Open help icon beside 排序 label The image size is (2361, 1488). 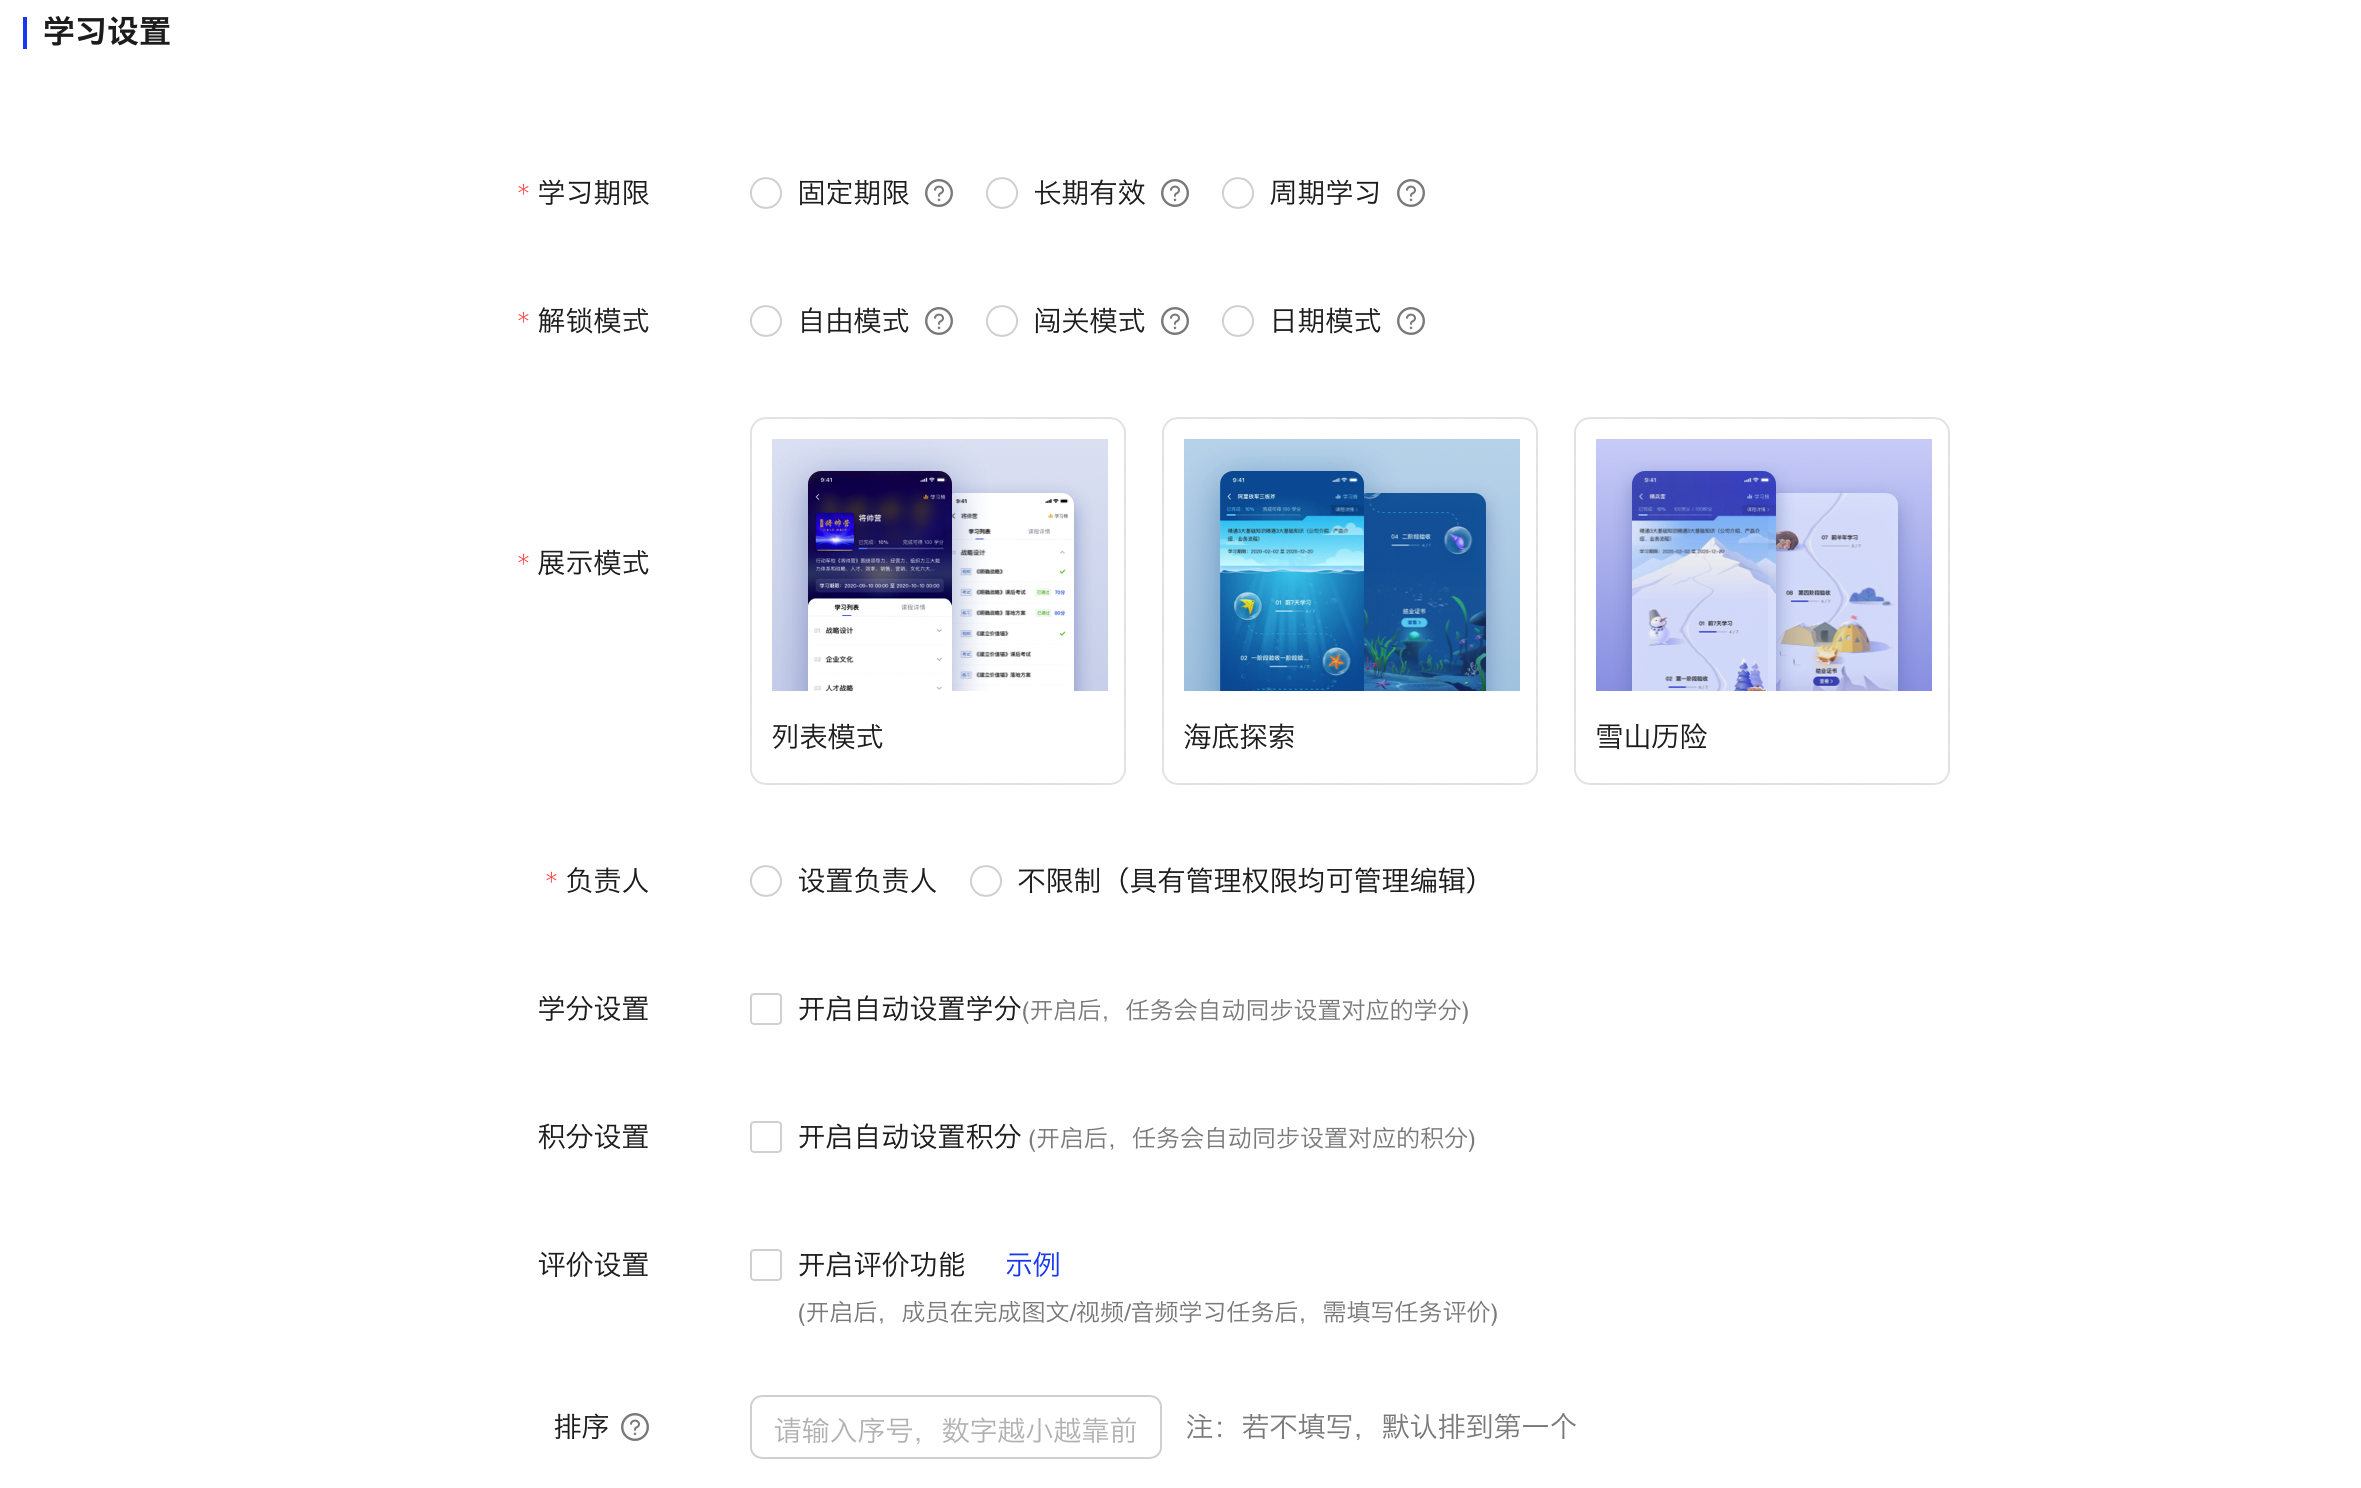click(x=635, y=1427)
